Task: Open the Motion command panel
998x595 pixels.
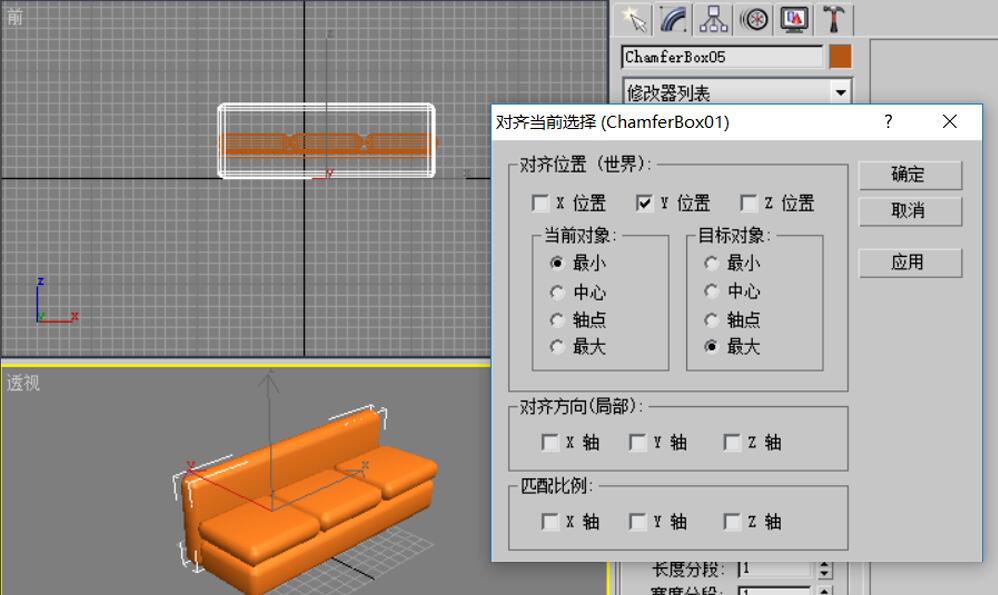Action: pyautogui.click(x=753, y=18)
